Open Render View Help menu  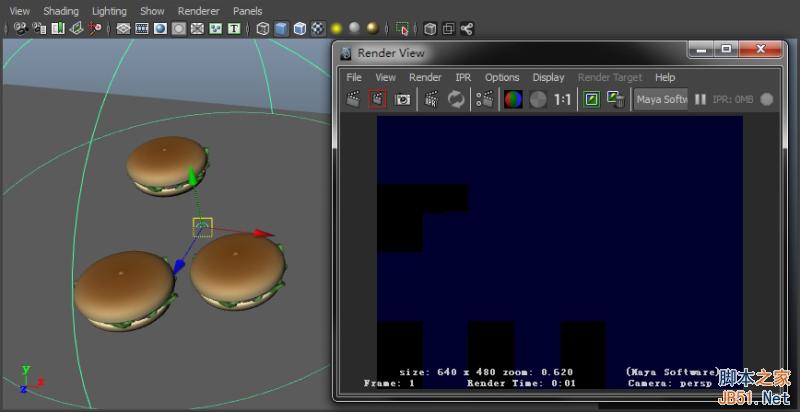pos(665,78)
